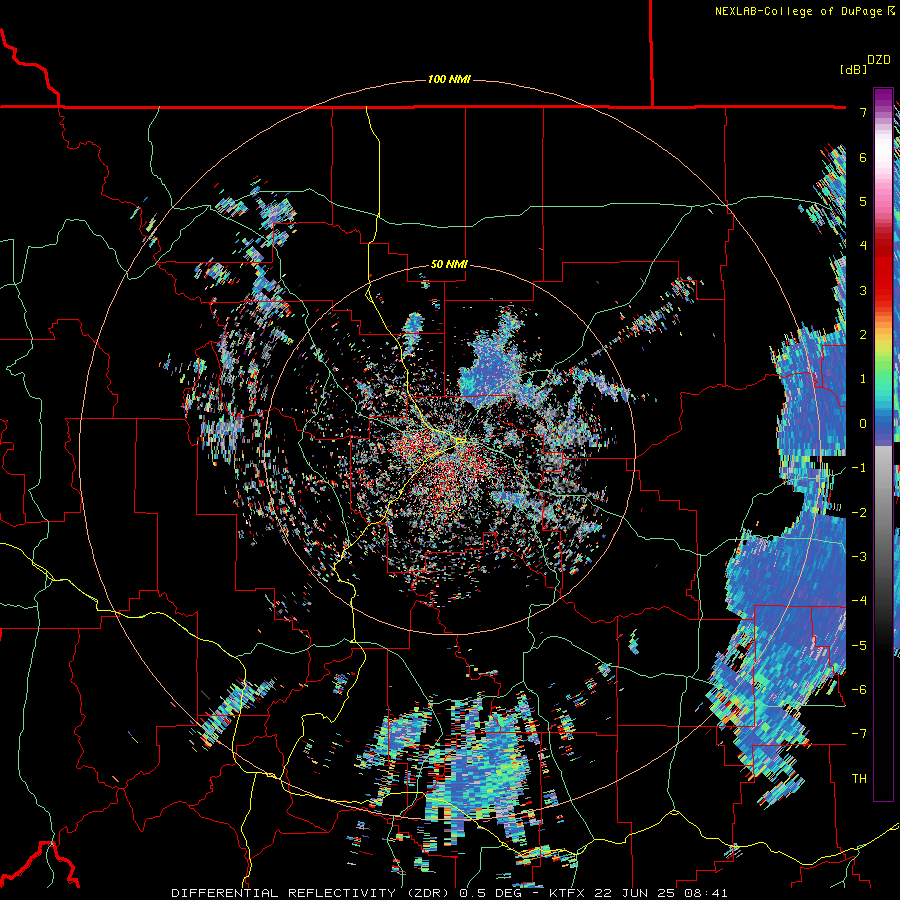900x900 pixels.
Task: Click the '4' value on color scale
Action: pos(863,246)
